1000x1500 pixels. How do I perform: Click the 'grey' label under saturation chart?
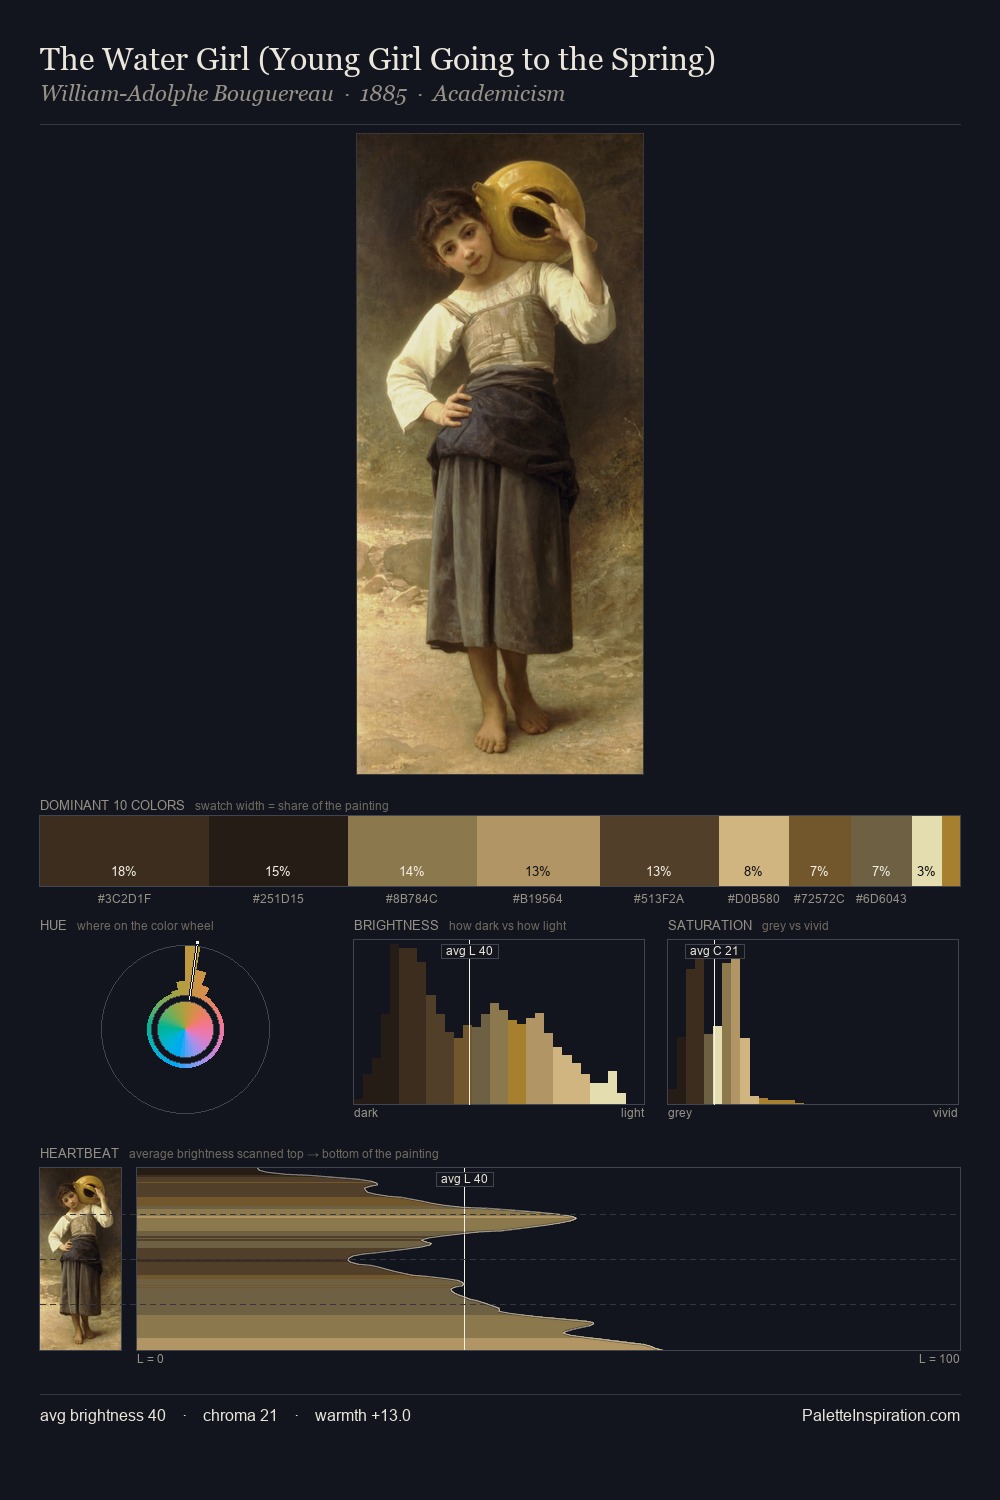680,1113
